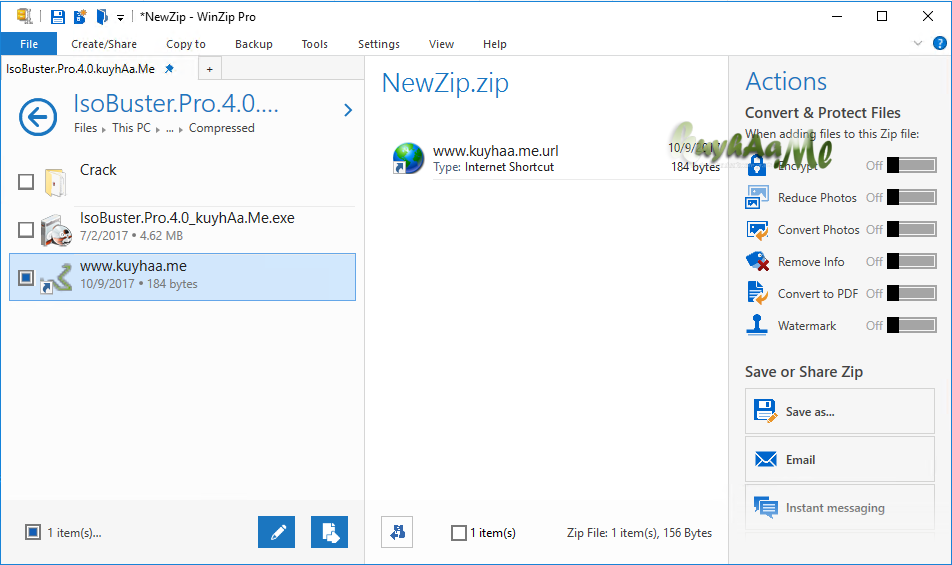Collapse the ribbon with the chevron arrow
This screenshot has width=952, height=565.
click(x=917, y=43)
